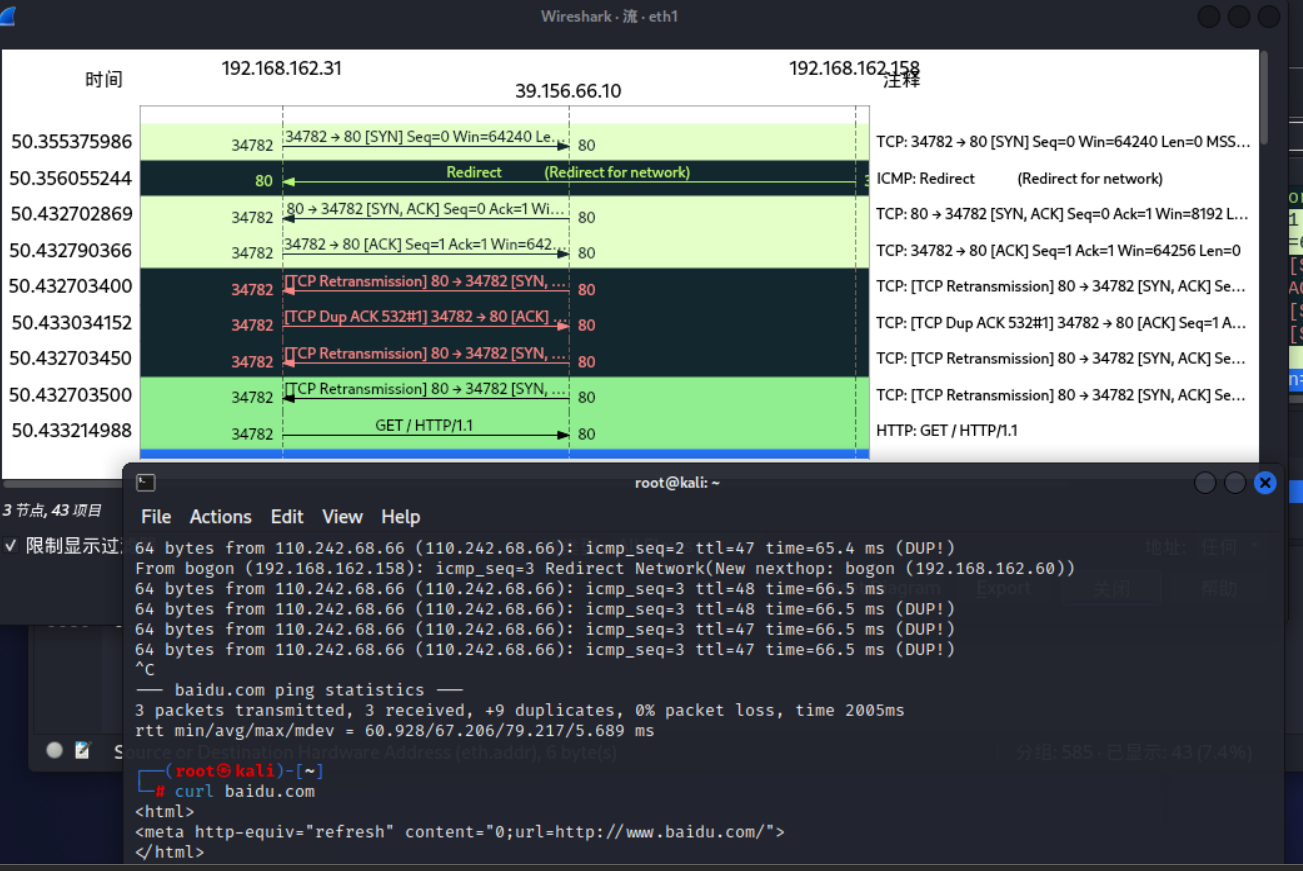Open the terminal Edit menu
The width and height of the screenshot is (1303, 871).
pos(287,517)
